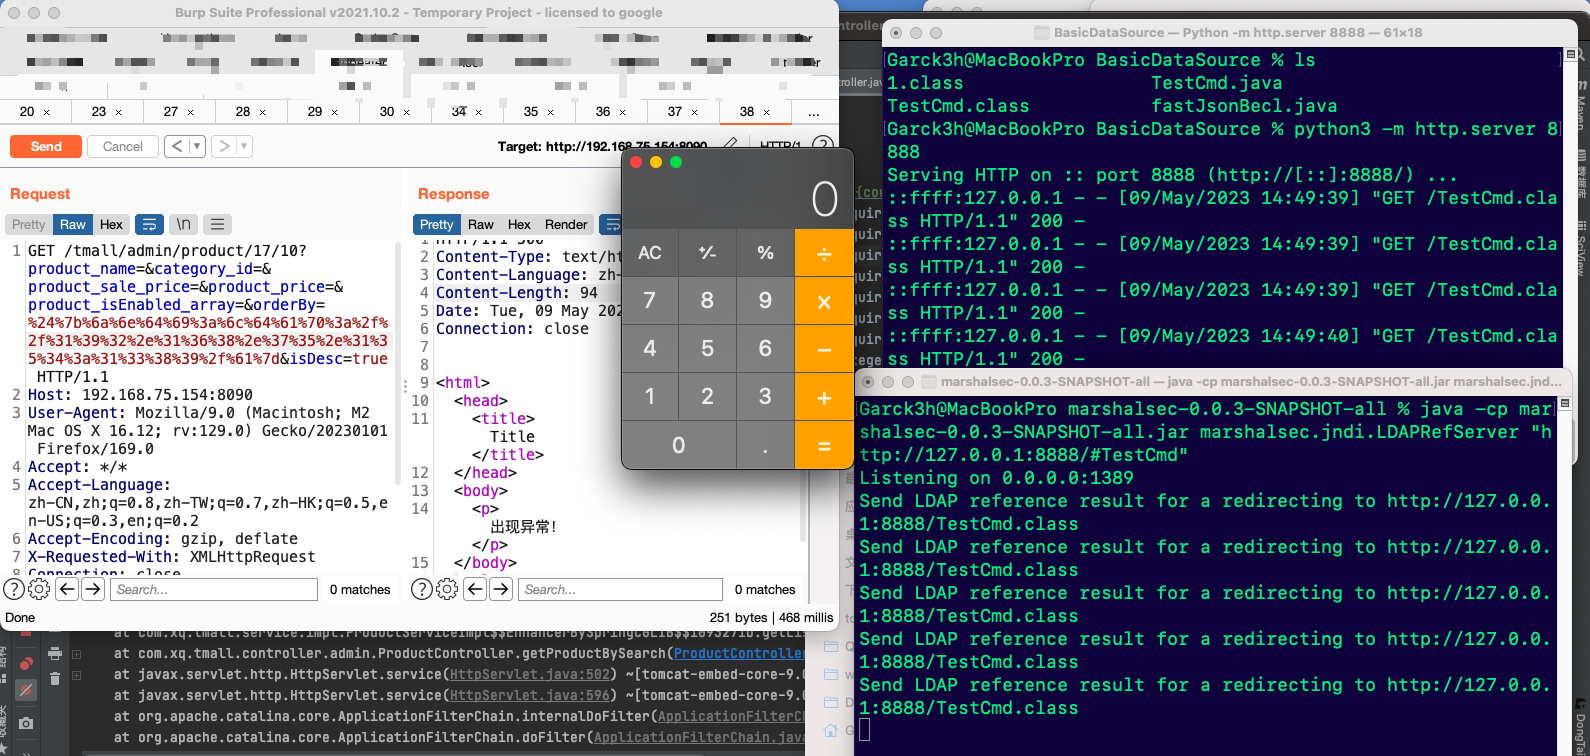Go to previous search match in Response
This screenshot has height=756, width=1590.
coord(475,589)
